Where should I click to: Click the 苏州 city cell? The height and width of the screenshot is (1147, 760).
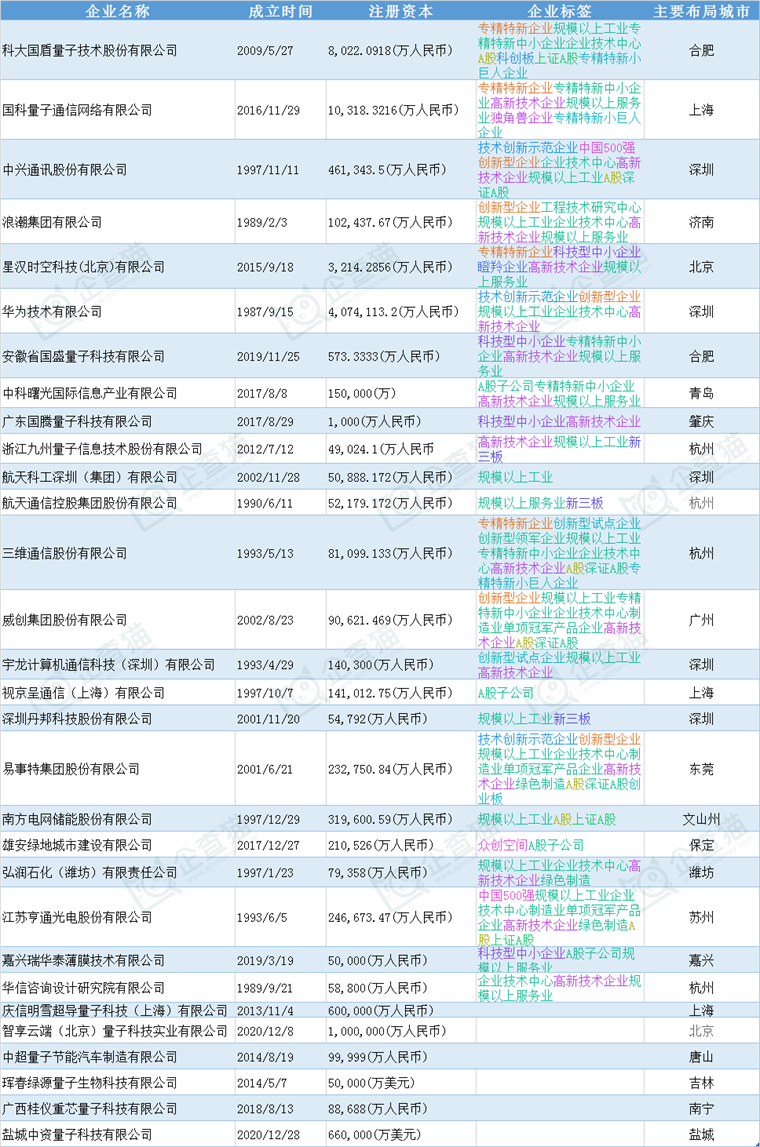701,917
